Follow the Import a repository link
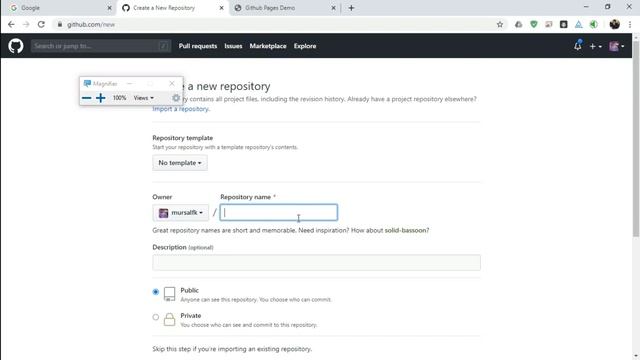This screenshot has width=640, height=360. pos(180,109)
